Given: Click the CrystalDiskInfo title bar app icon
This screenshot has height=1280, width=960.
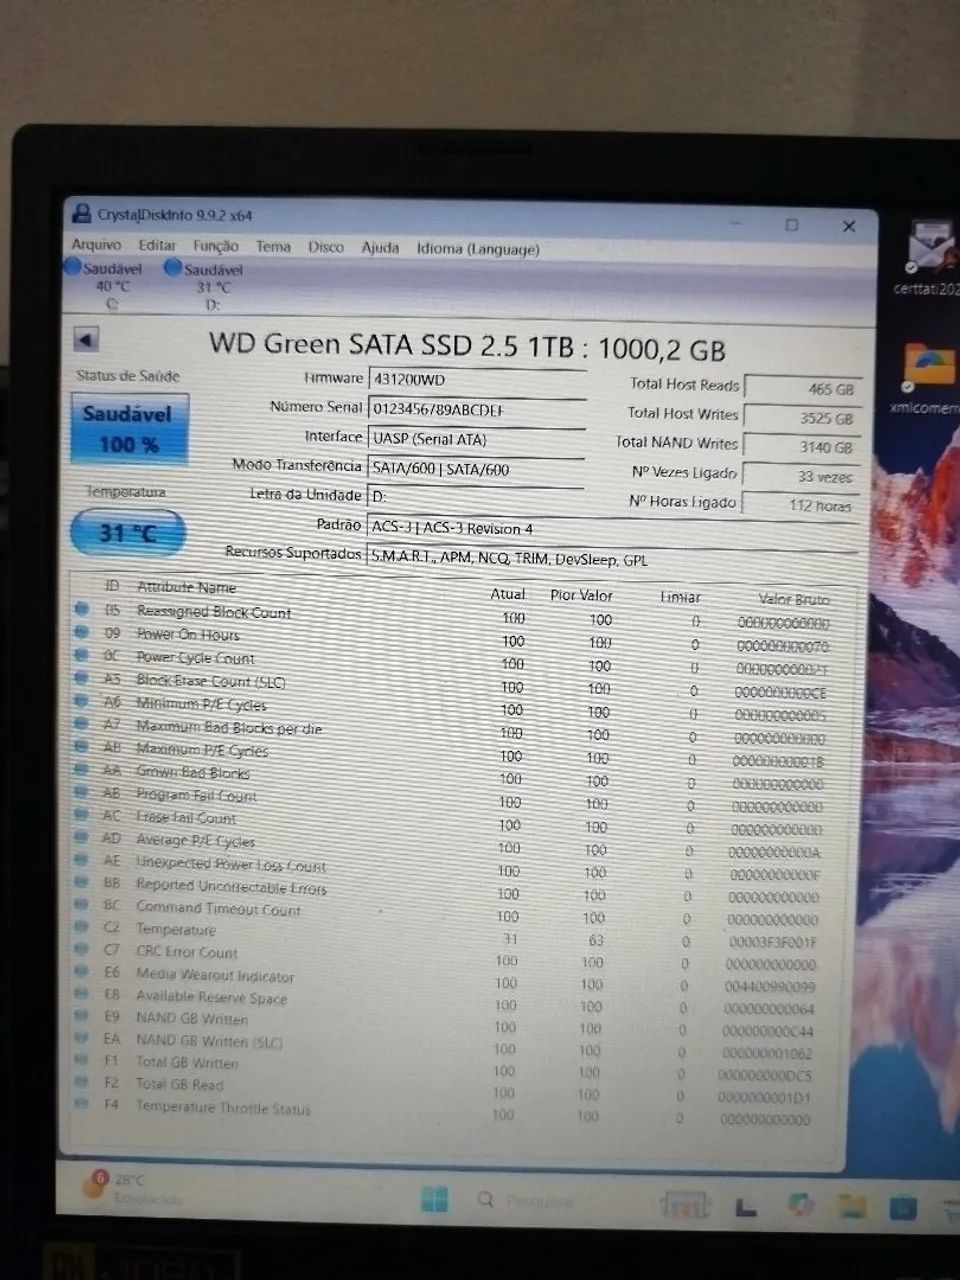Looking at the screenshot, I should tap(81, 214).
